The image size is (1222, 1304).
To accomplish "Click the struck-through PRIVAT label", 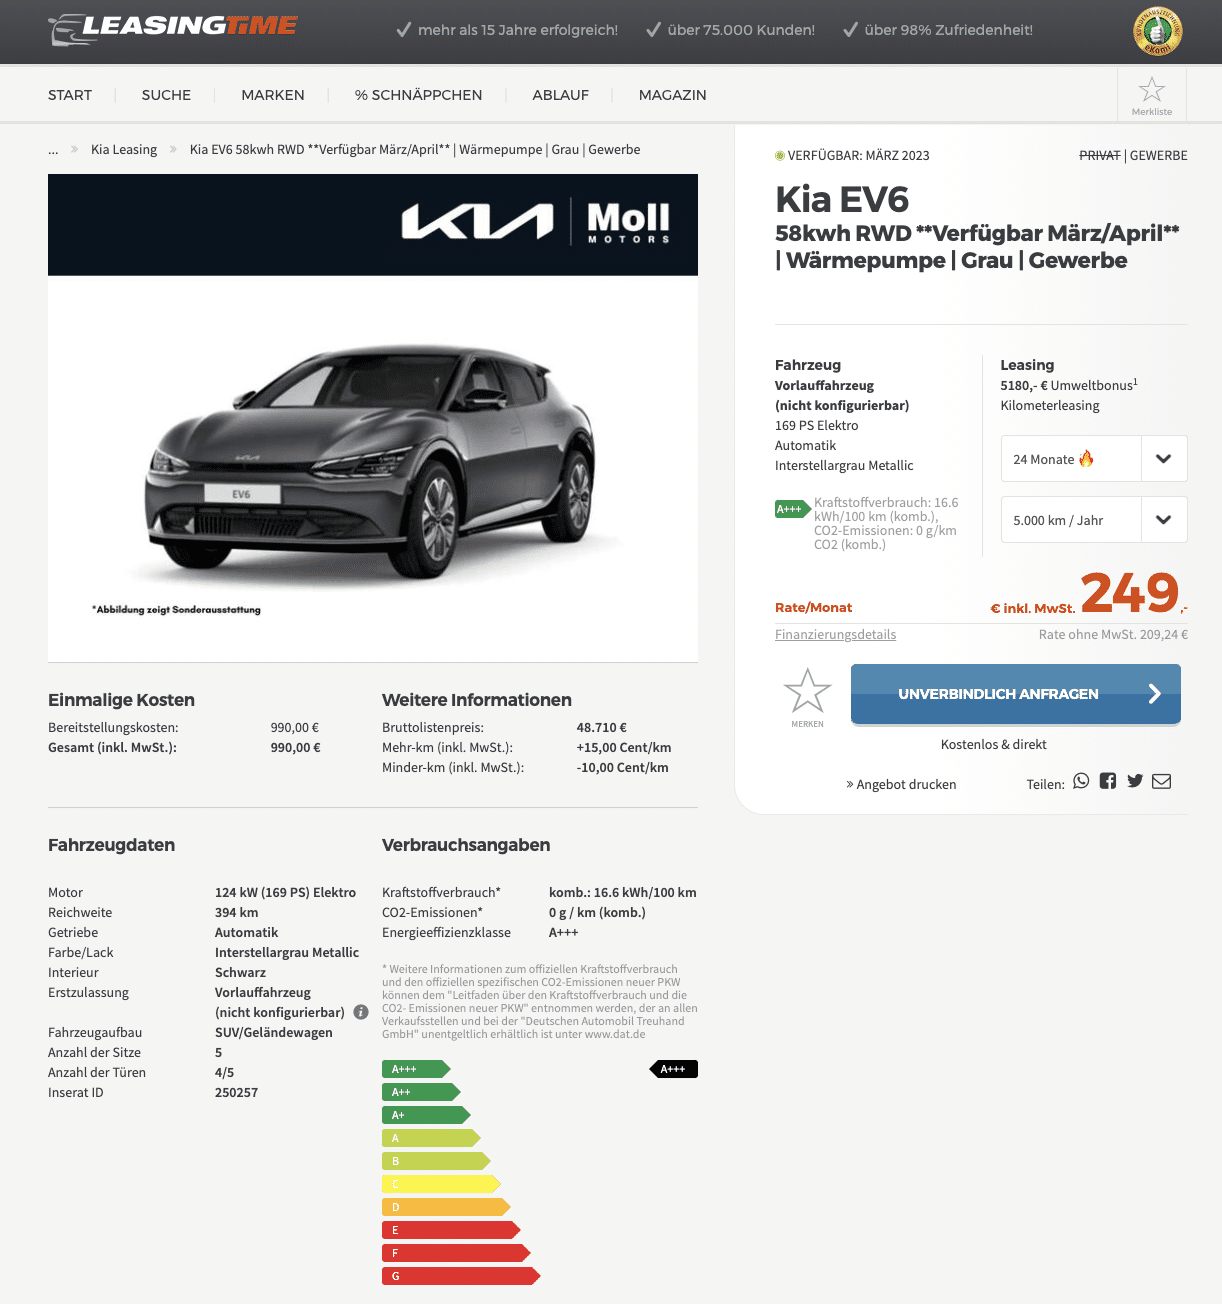I will (x=1100, y=156).
